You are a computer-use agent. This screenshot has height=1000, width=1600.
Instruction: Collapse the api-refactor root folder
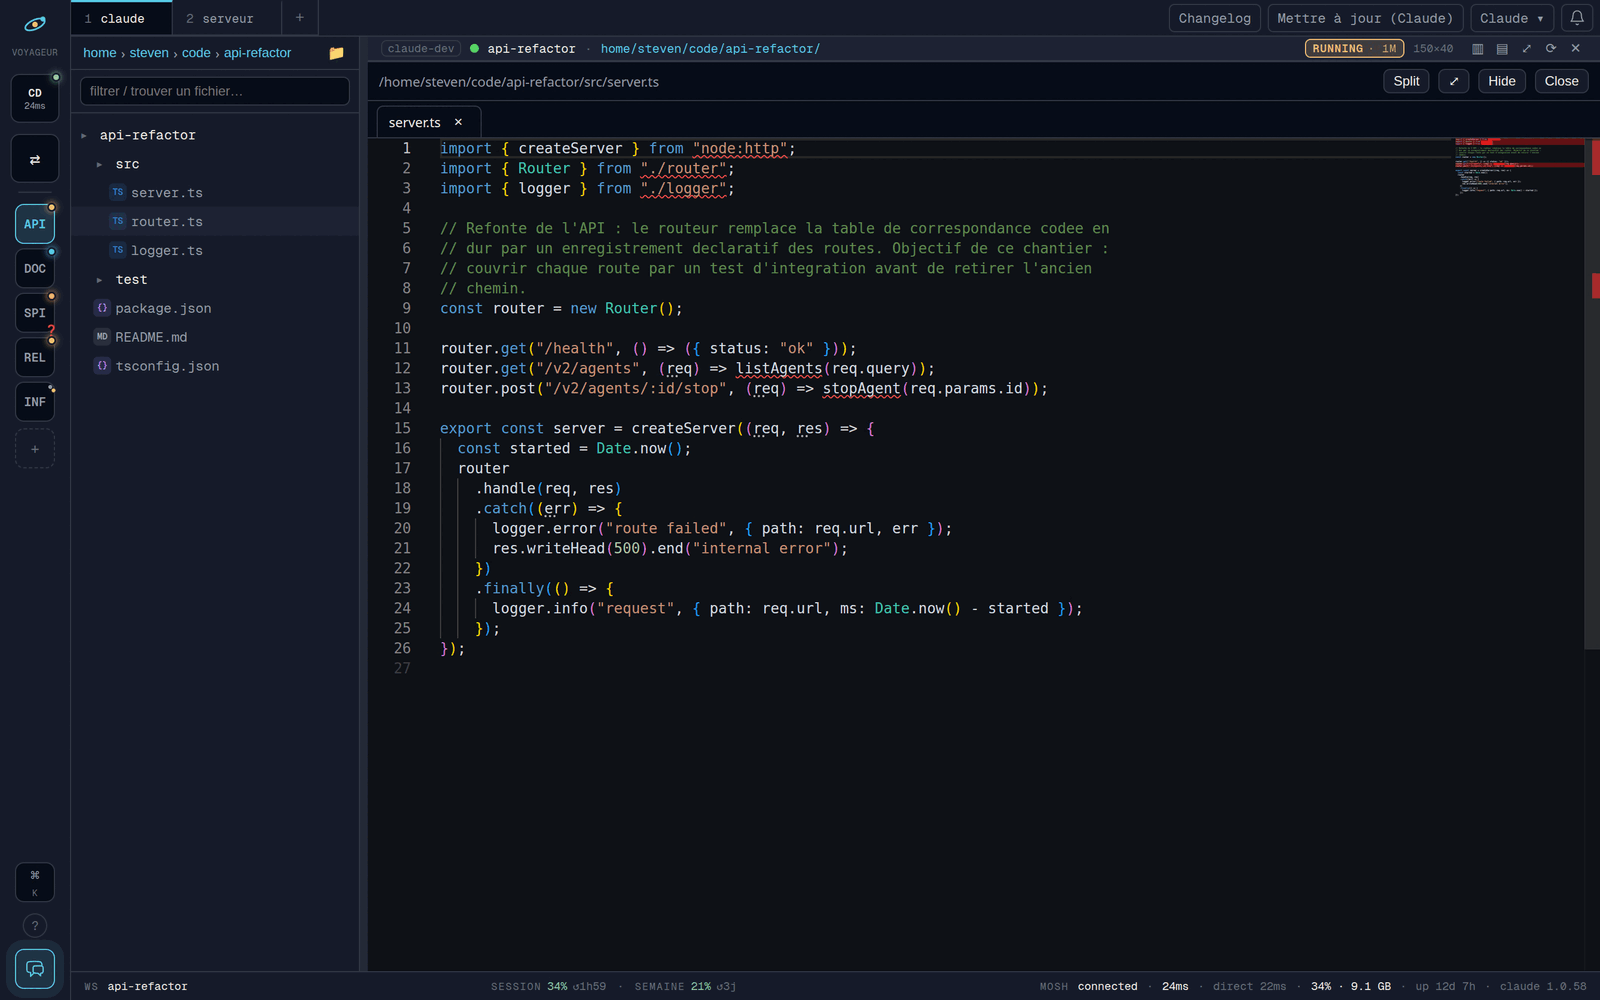[84, 135]
